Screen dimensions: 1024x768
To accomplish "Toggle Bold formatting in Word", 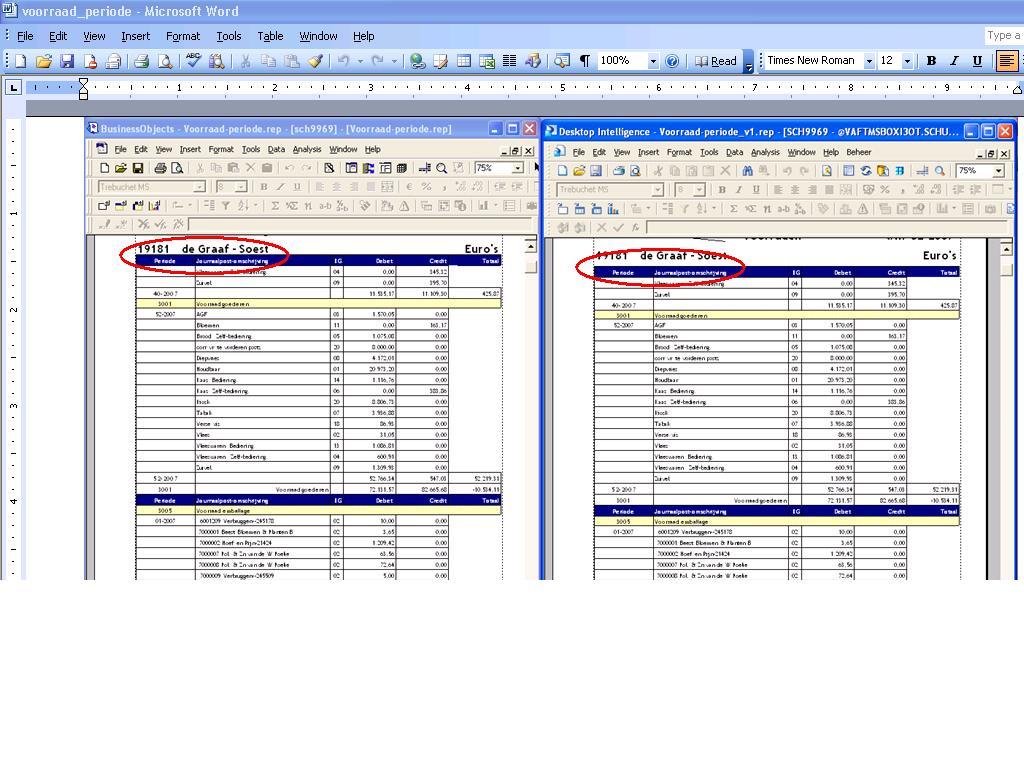I will coord(931,61).
